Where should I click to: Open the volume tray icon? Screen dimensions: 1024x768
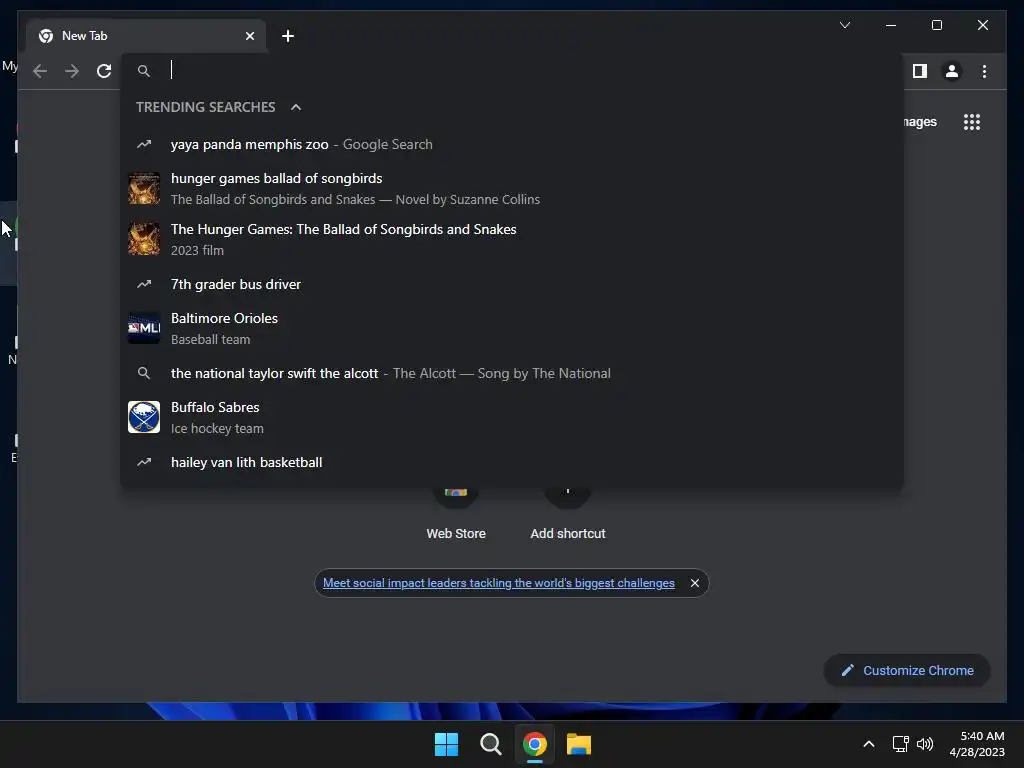pyautogui.click(x=925, y=744)
